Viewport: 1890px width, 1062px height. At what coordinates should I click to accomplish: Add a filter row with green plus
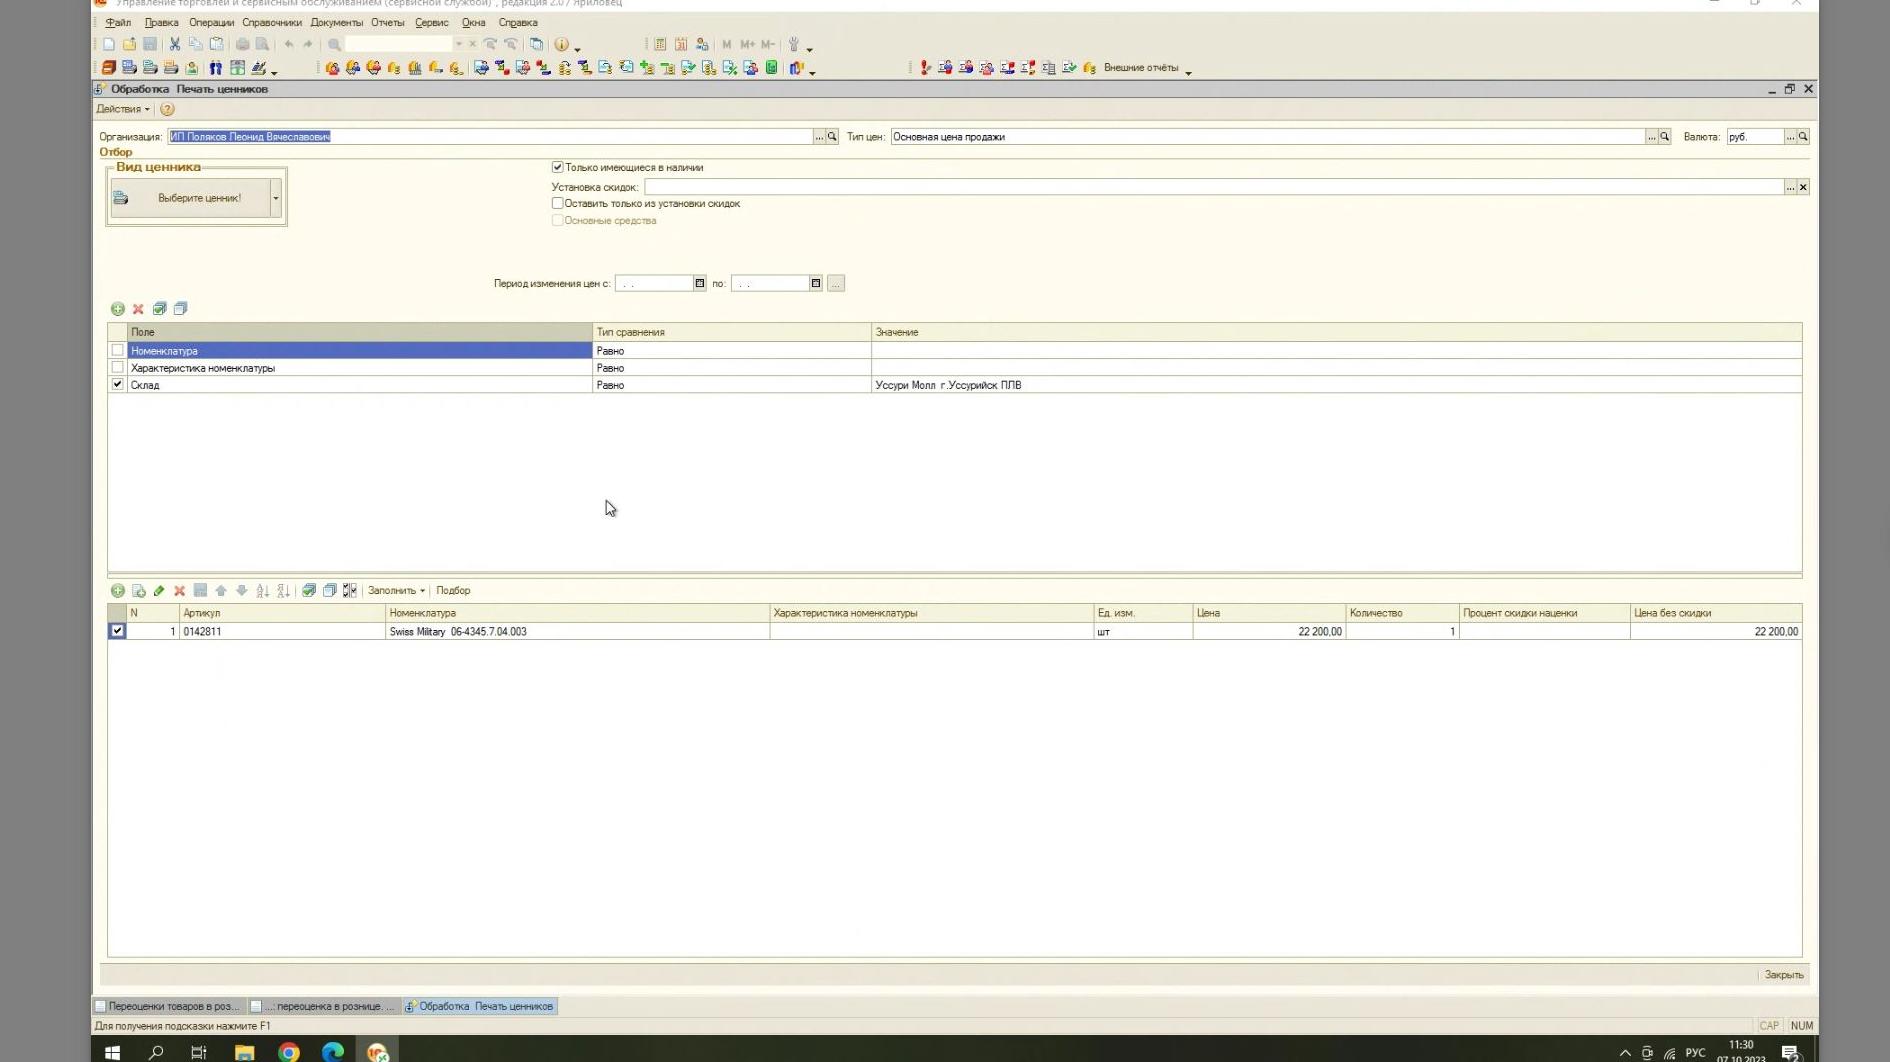pyautogui.click(x=118, y=309)
